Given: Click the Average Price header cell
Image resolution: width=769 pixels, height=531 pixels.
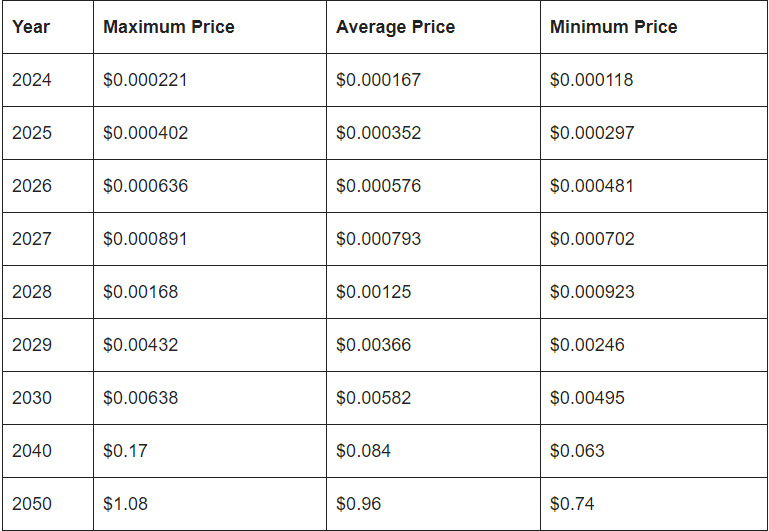Looking at the screenshot, I should pos(395,27).
